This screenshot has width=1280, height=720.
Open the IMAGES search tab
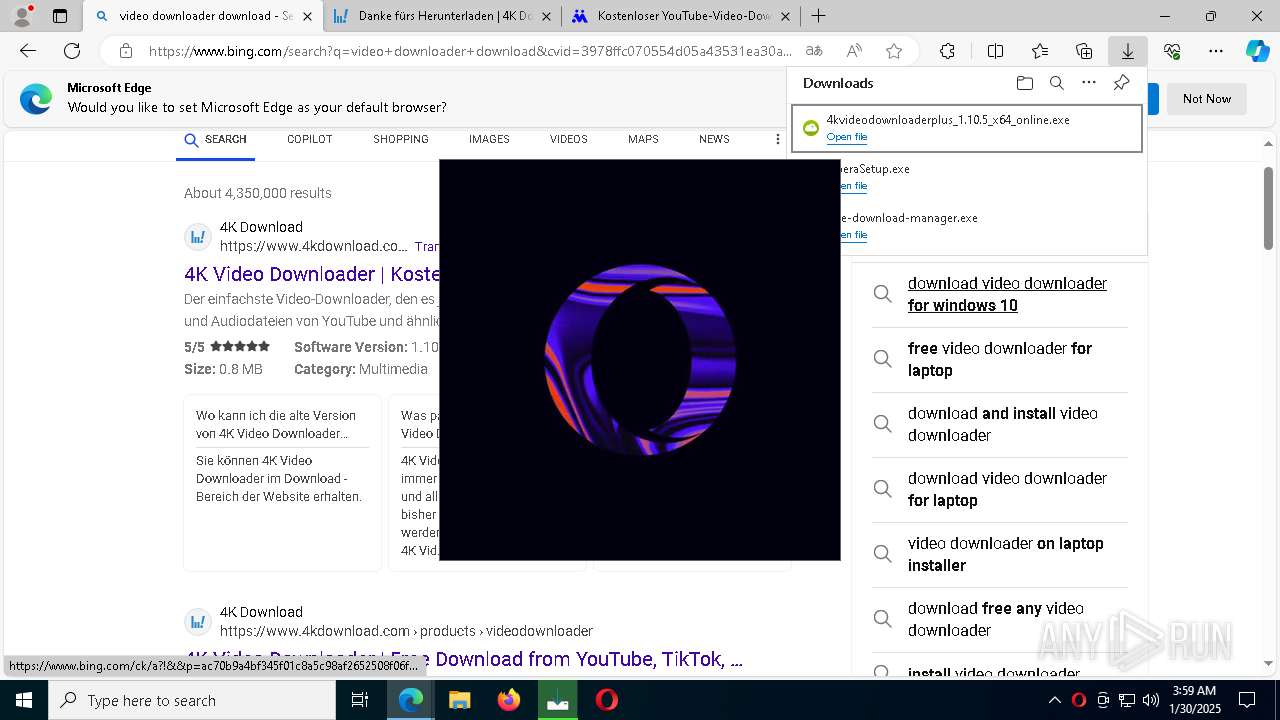[x=489, y=139]
